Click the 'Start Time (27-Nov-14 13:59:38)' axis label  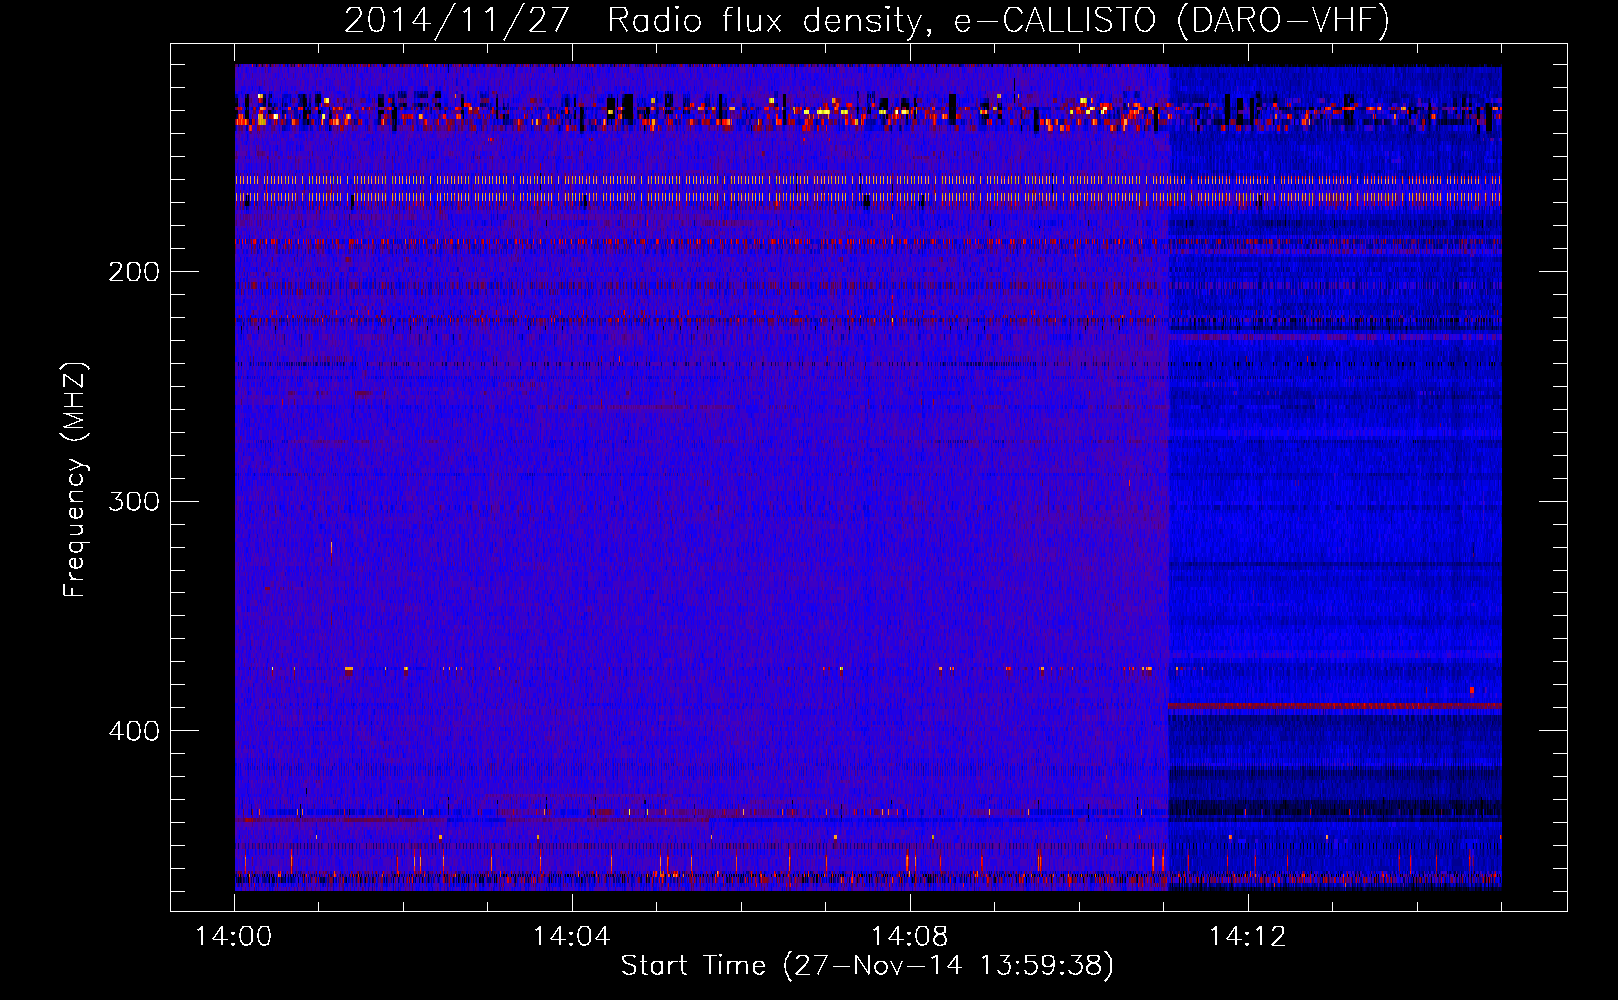tap(867, 966)
